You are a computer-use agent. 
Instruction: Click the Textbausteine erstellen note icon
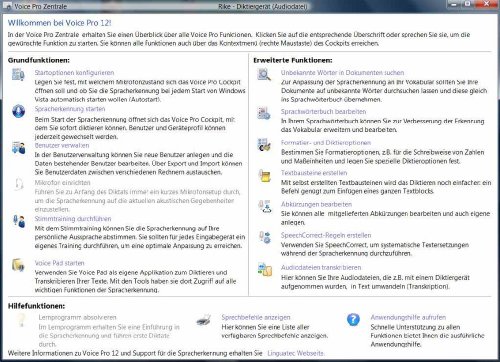click(265, 176)
